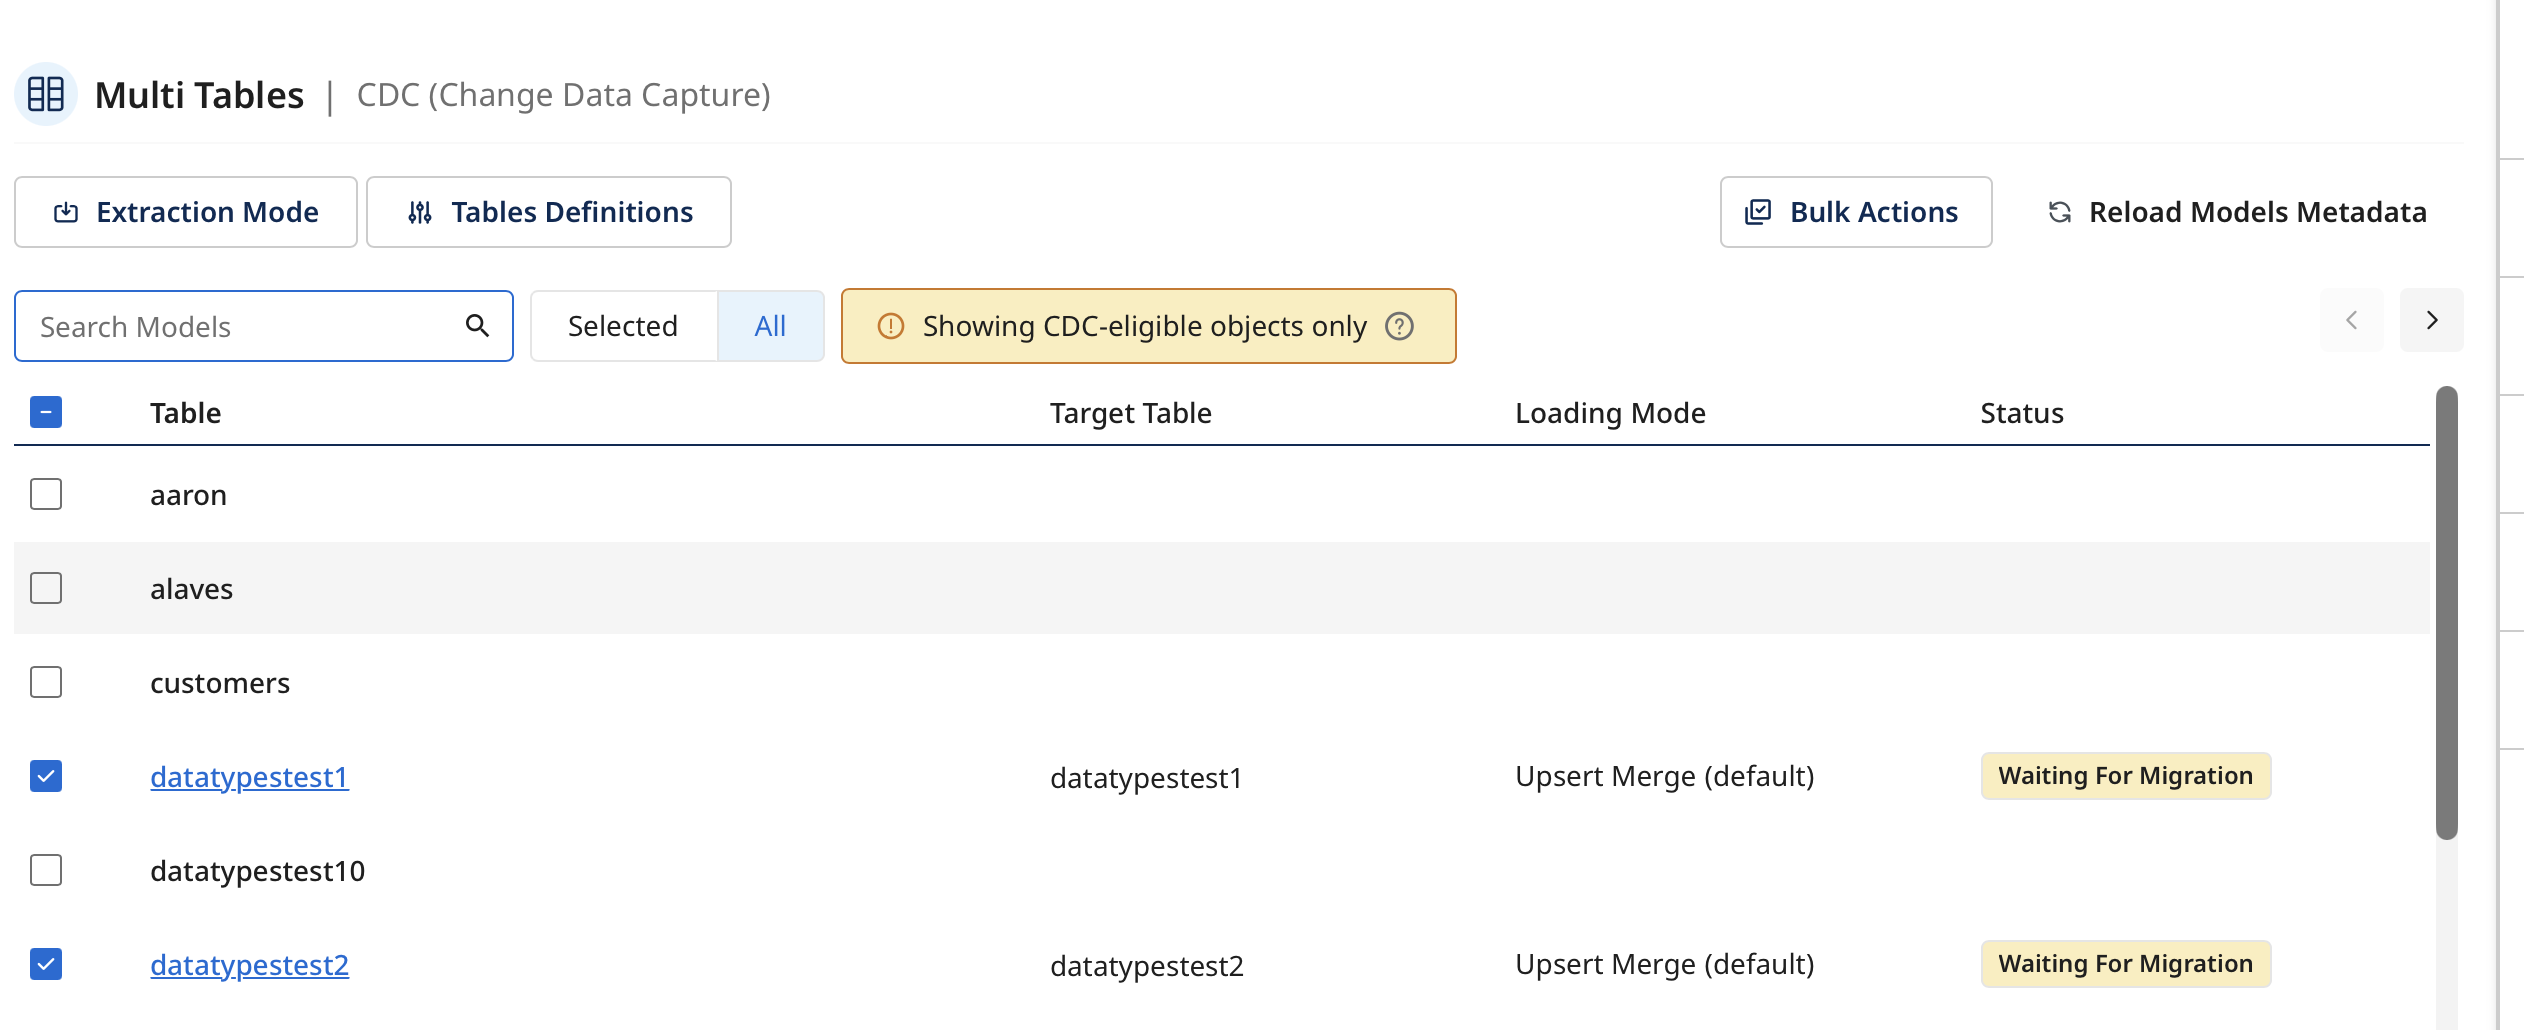Click target table datatypestest1 cell

[x=1146, y=778]
